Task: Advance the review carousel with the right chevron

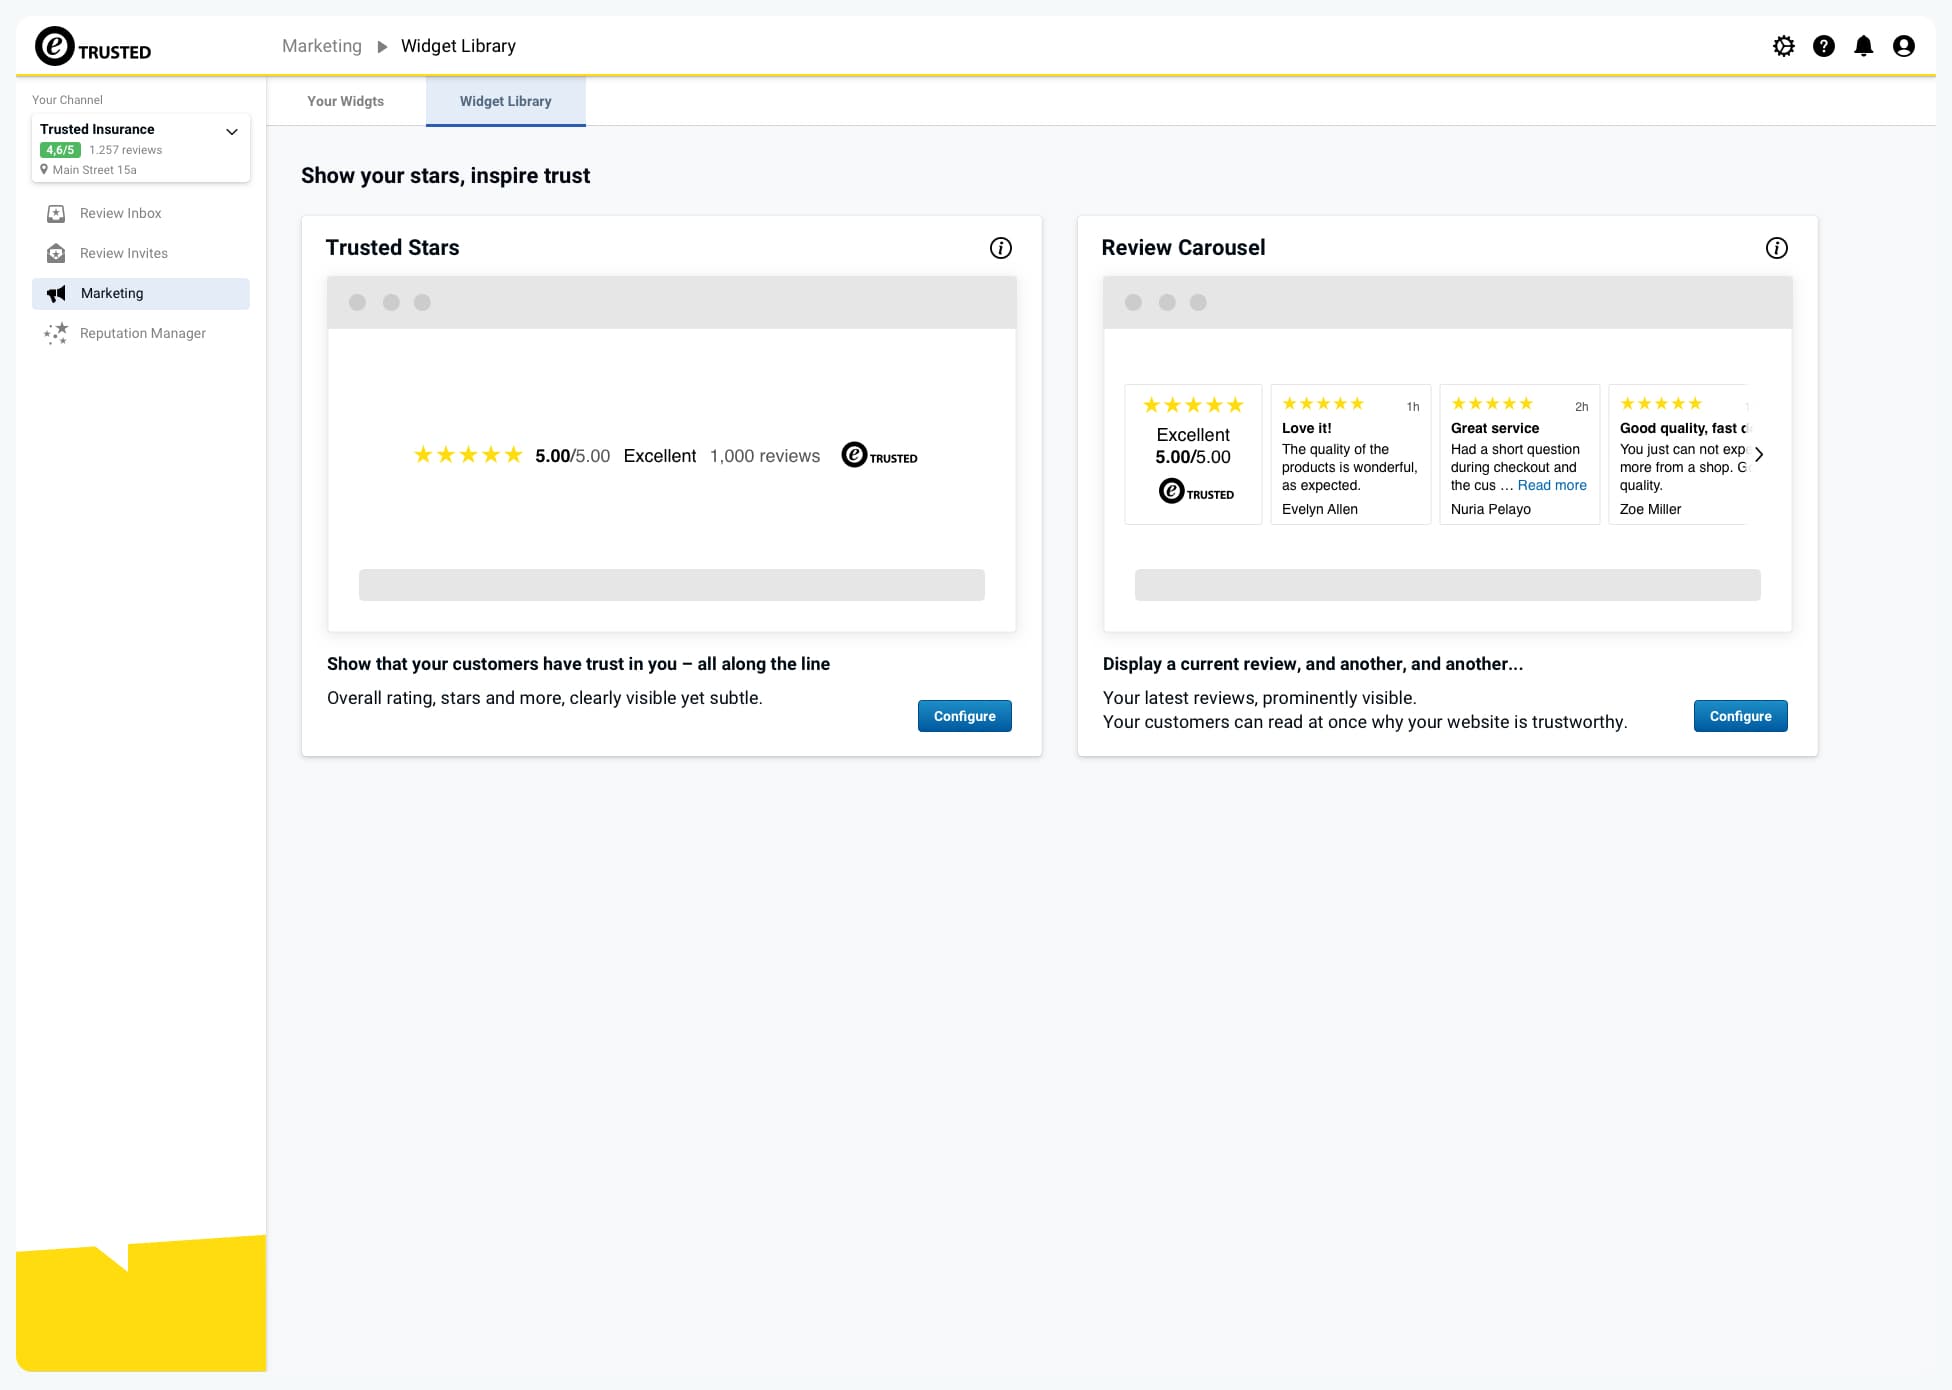Action: (x=1758, y=455)
